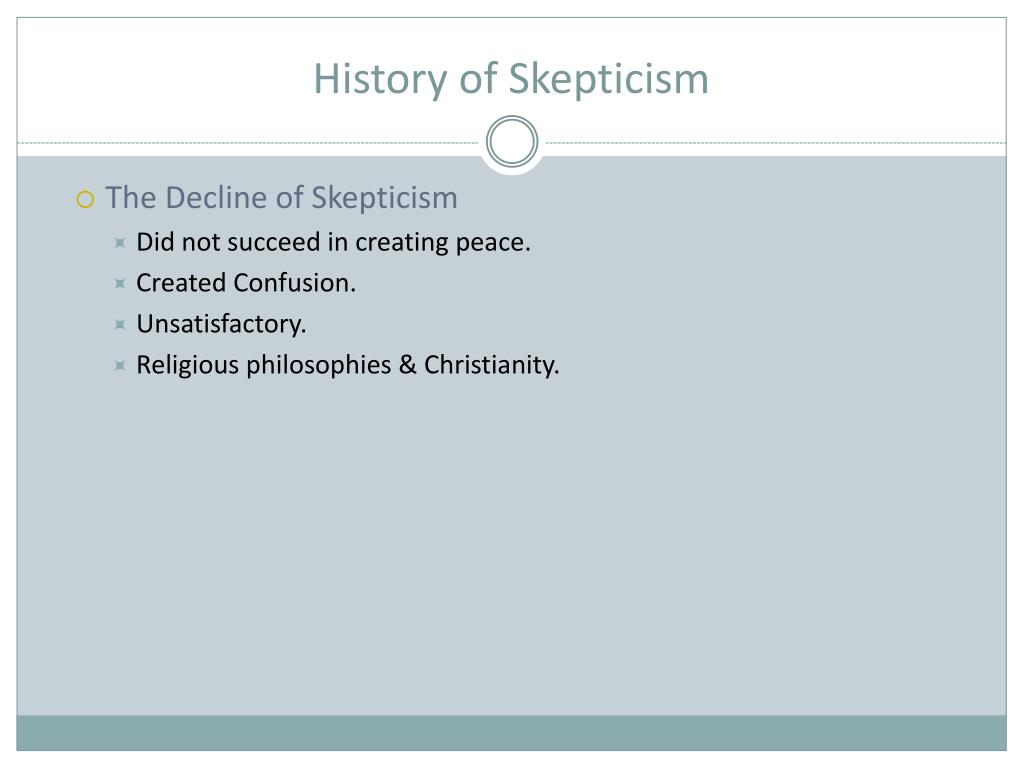Click the line 'Did not succeed in creating peace.'
1024x768 pixels.
pyautogui.click(x=333, y=242)
